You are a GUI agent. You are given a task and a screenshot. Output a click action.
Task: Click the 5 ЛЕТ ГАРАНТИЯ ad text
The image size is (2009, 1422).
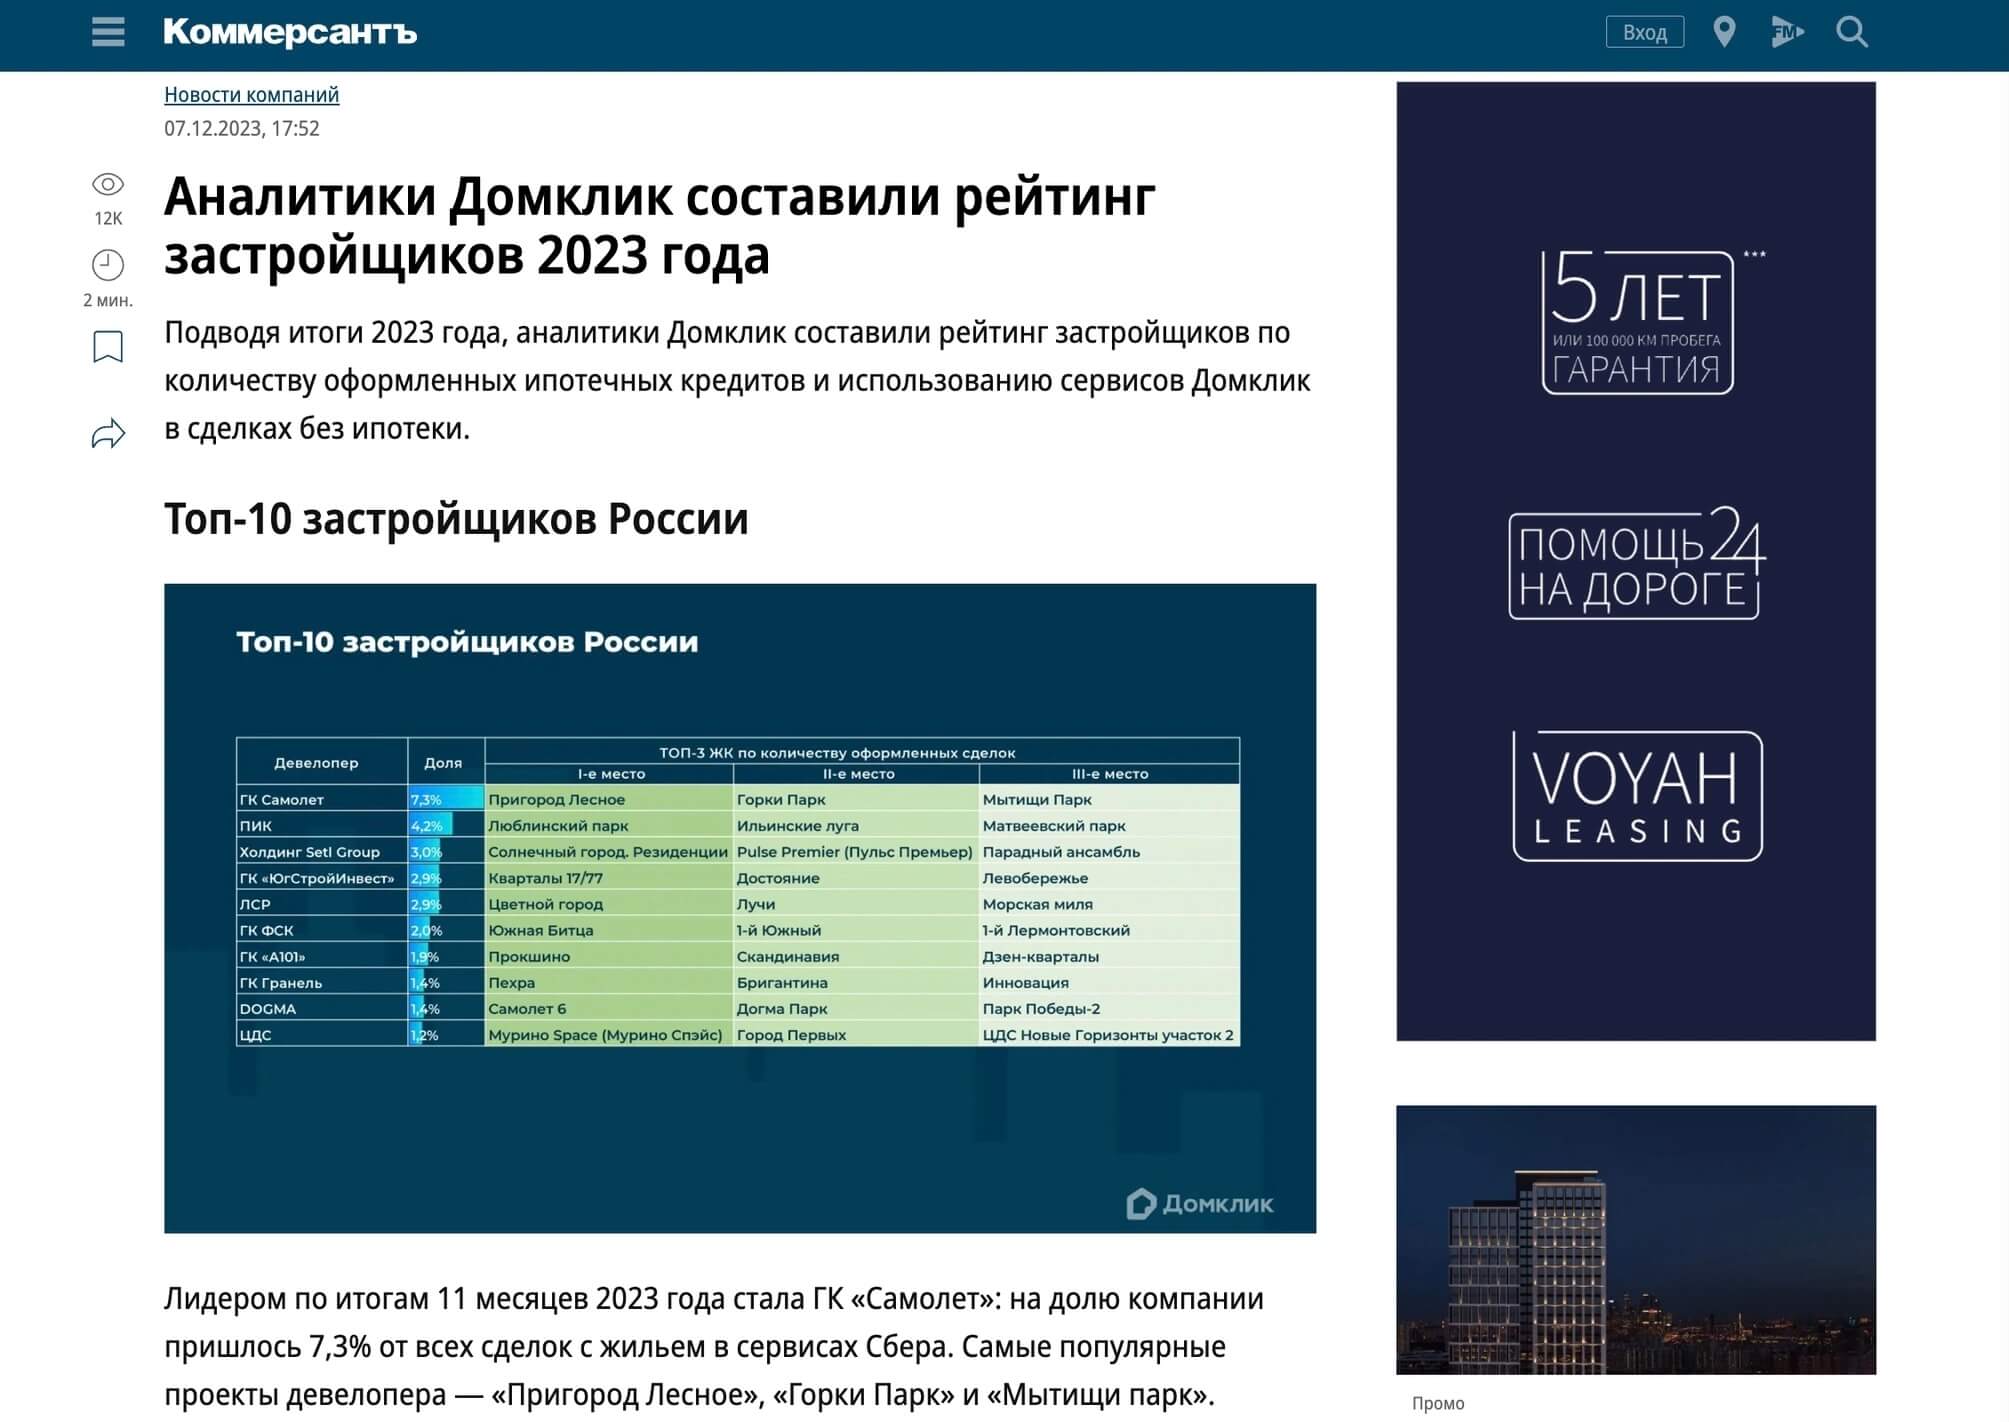pos(1636,322)
